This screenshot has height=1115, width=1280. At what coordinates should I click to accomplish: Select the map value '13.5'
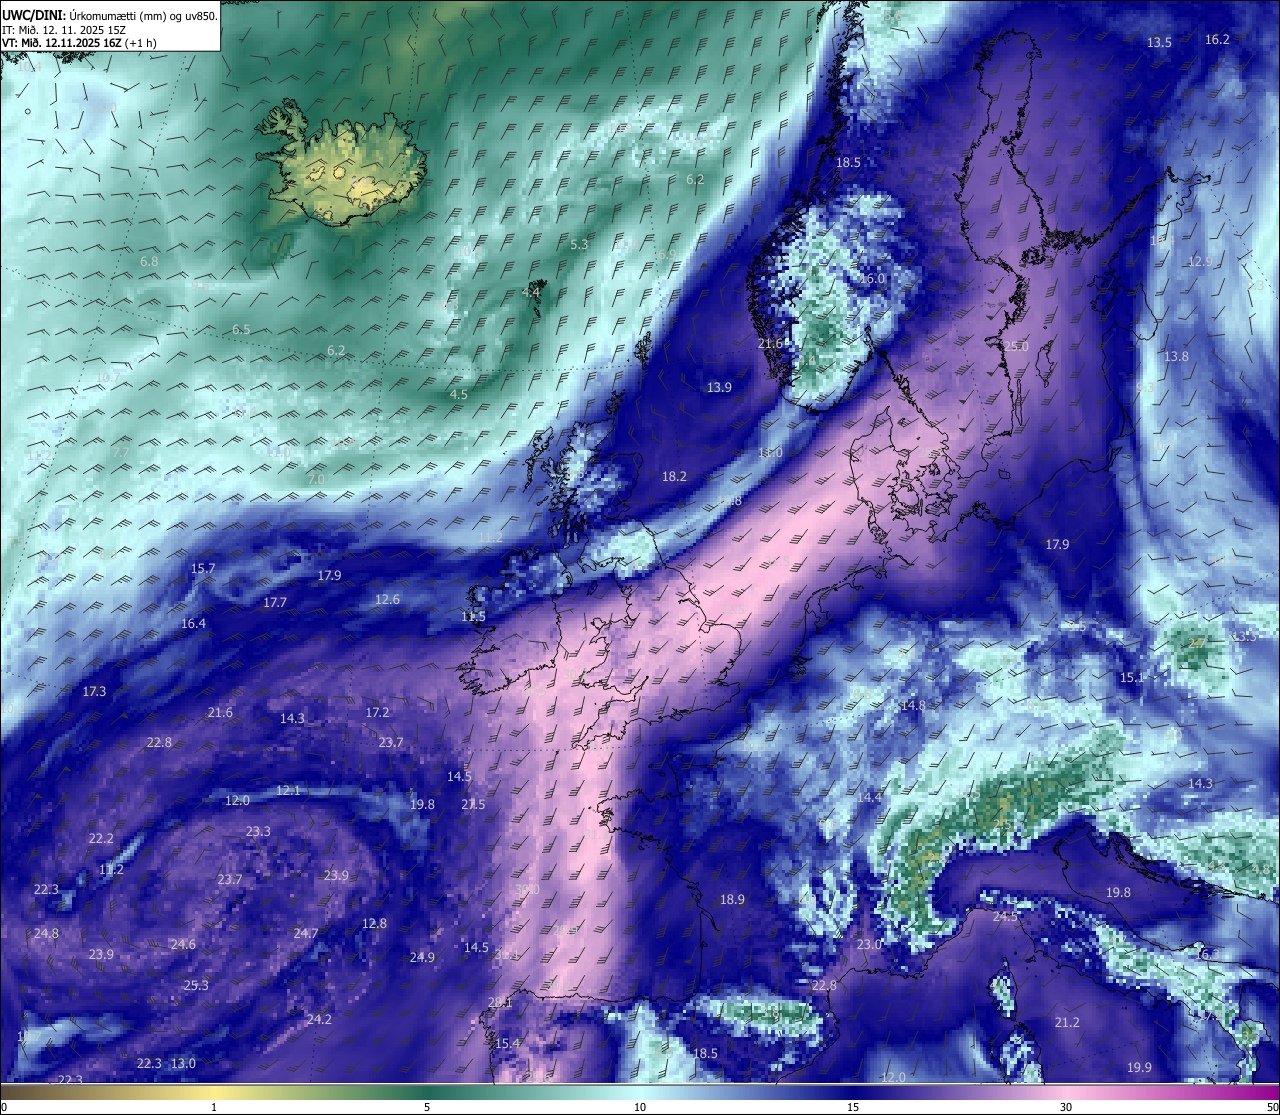(x=1159, y=43)
